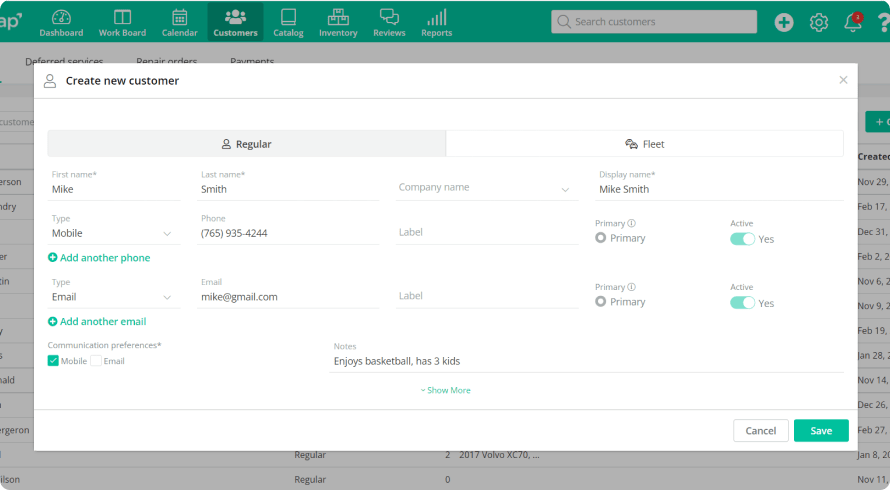The width and height of the screenshot is (890, 490).
Task: Switch to the Fleet tab
Action: [x=645, y=144]
